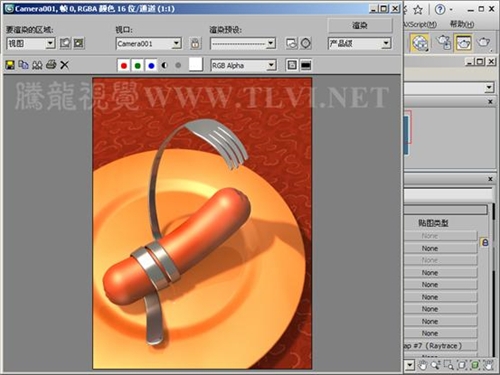Click the lock icon beside the map list
Viewport: 500px width, 375px height.
click(485, 243)
